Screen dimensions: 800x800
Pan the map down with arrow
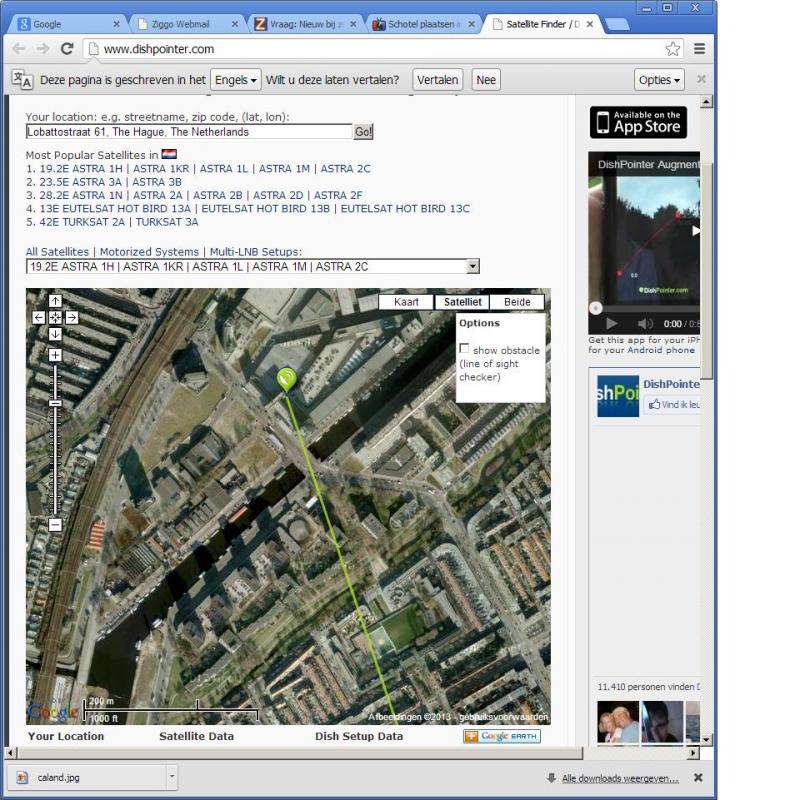coord(55,334)
